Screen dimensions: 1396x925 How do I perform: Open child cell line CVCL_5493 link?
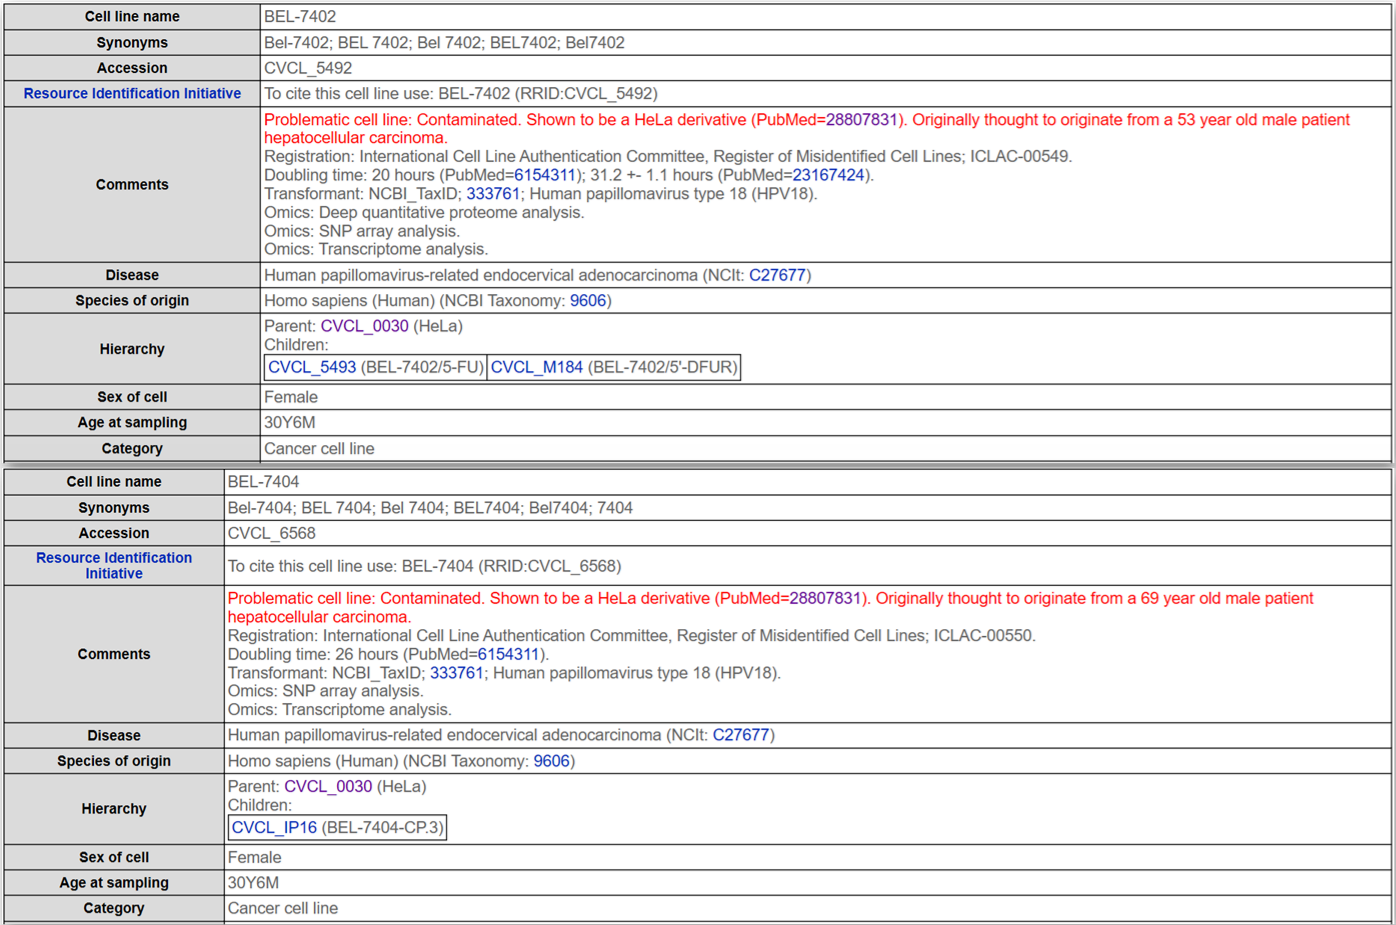click(x=312, y=367)
